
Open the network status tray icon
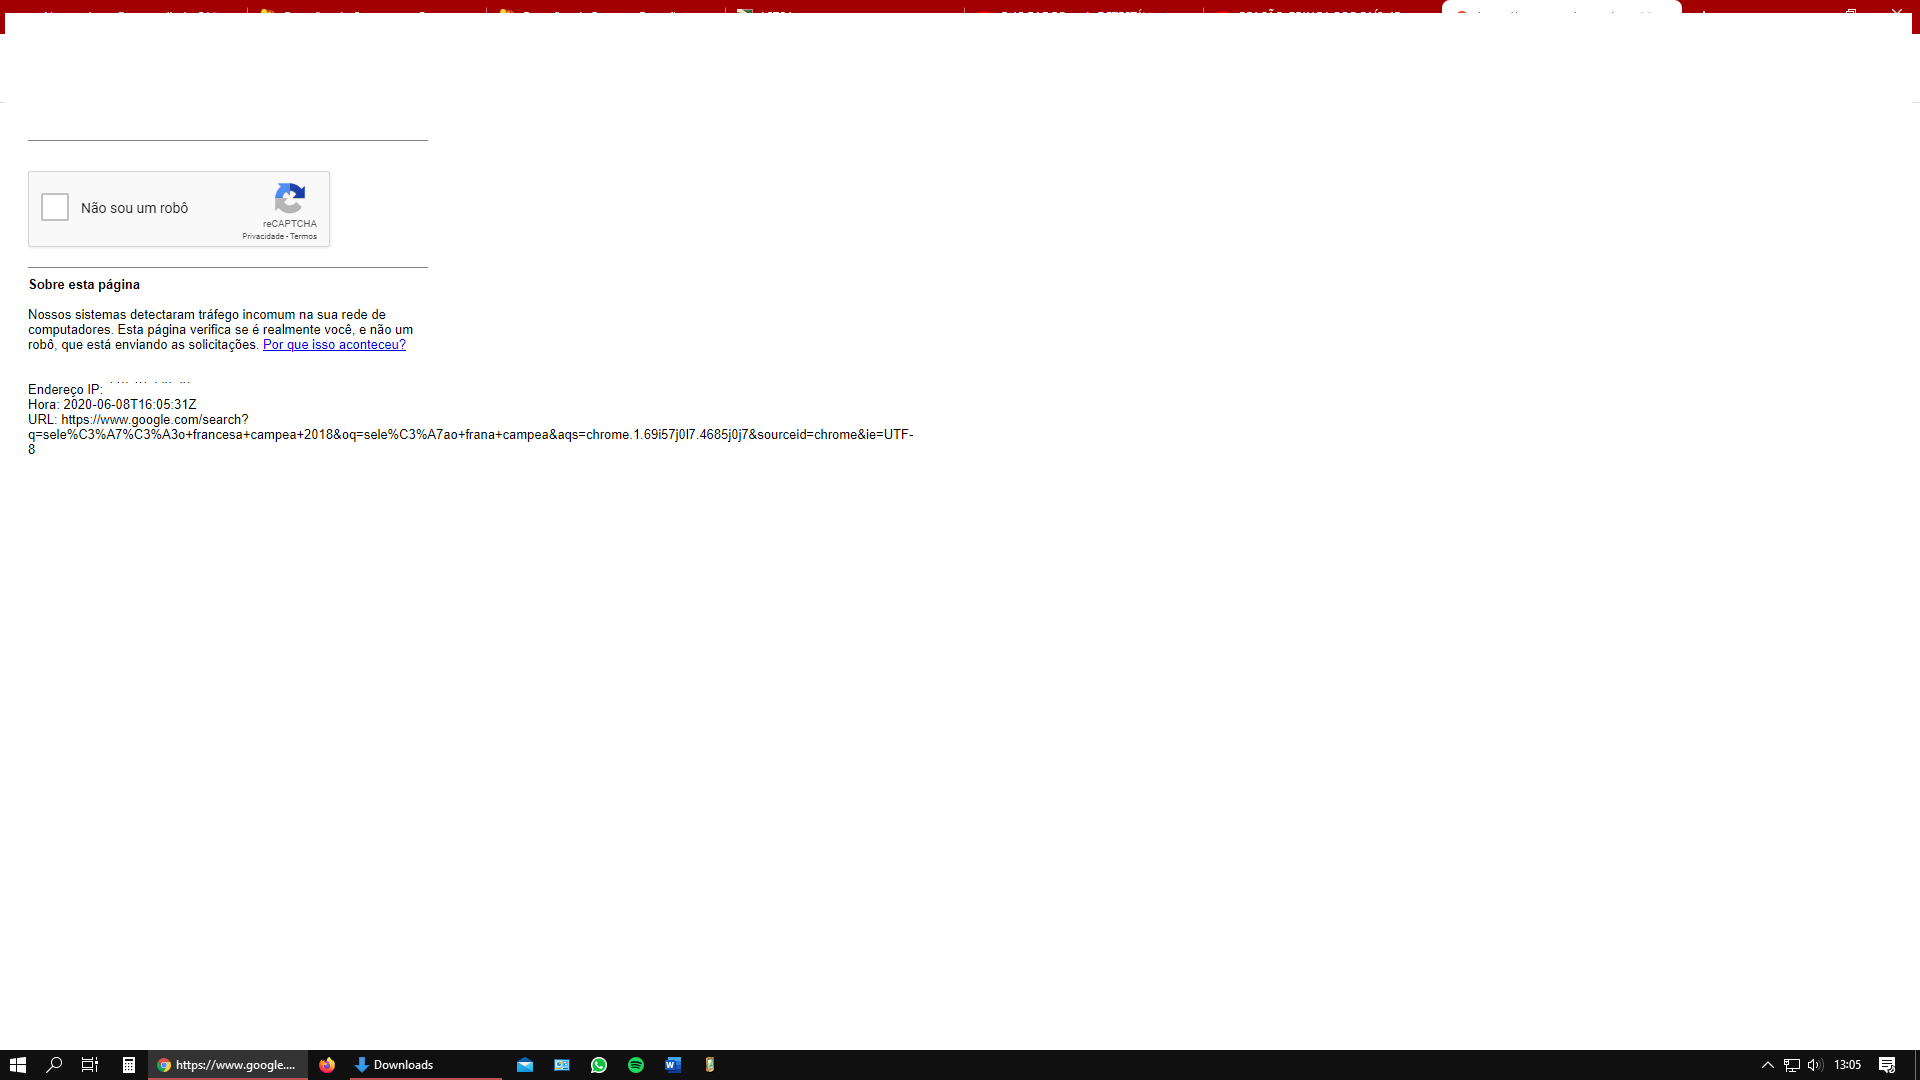tap(1792, 1065)
